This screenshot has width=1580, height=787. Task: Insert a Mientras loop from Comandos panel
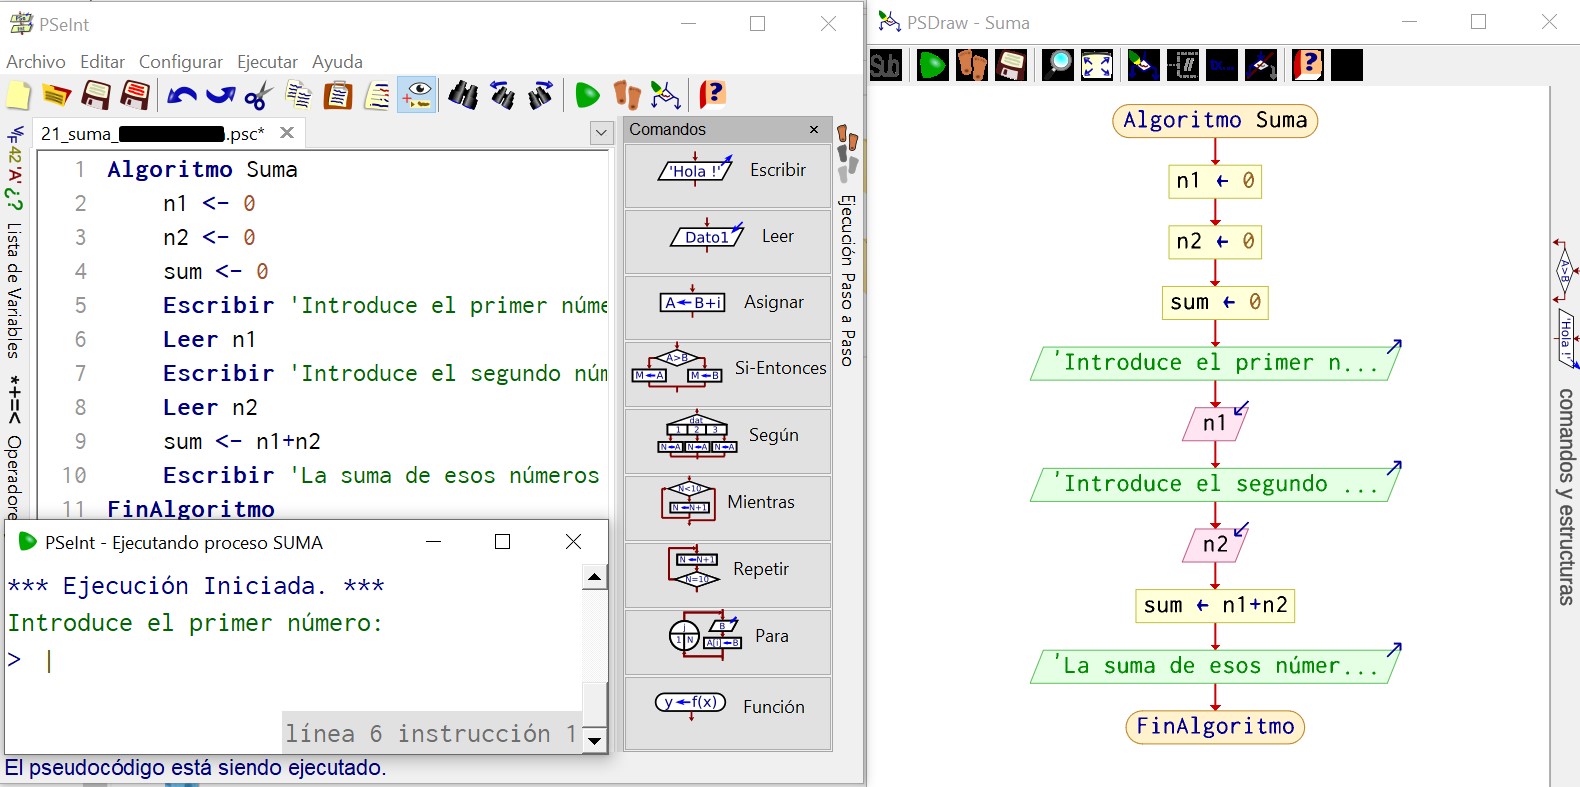coord(728,502)
